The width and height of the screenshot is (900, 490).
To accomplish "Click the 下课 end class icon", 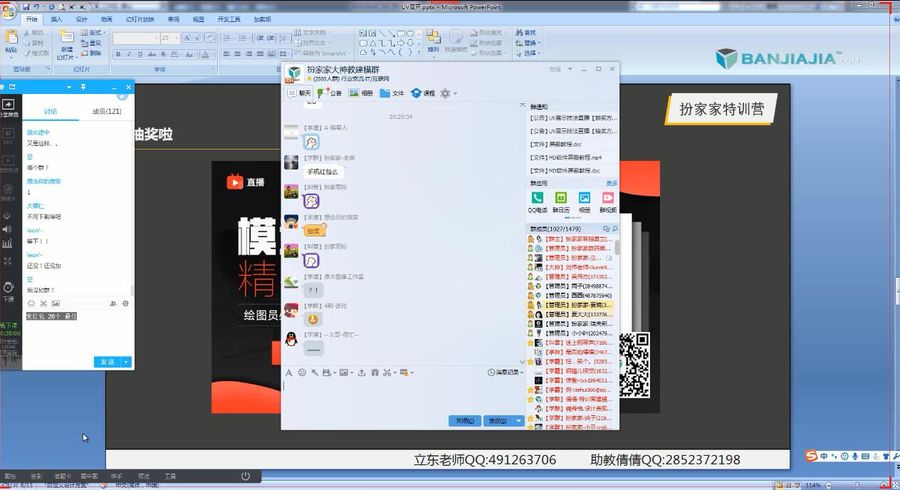I will point(8,290).
